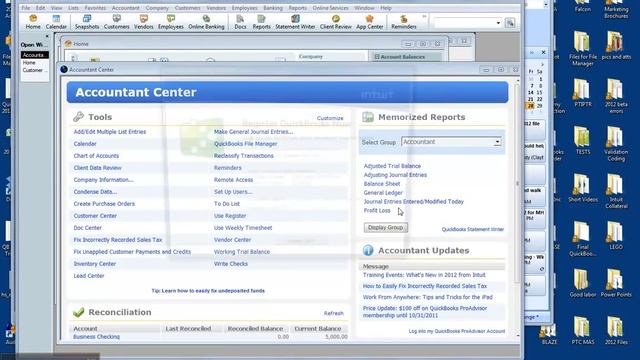Select date 28 in side calendar
The image size is (640, 360).
click(x=531, y=106)
